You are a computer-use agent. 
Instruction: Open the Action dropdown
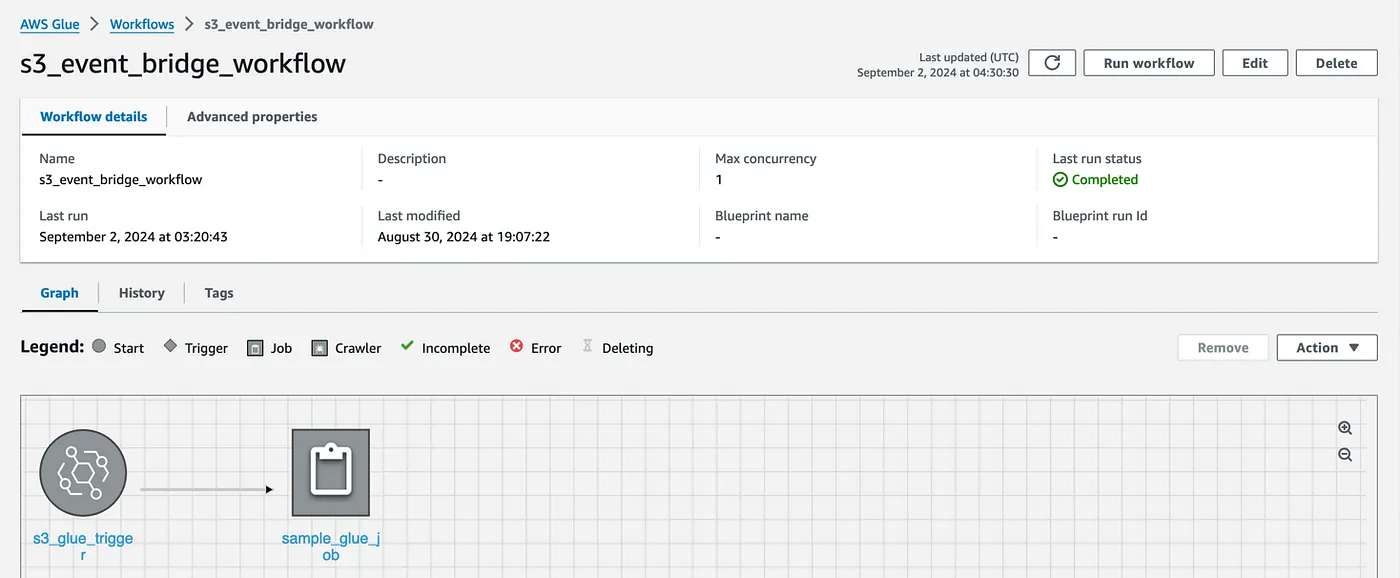1327,347
